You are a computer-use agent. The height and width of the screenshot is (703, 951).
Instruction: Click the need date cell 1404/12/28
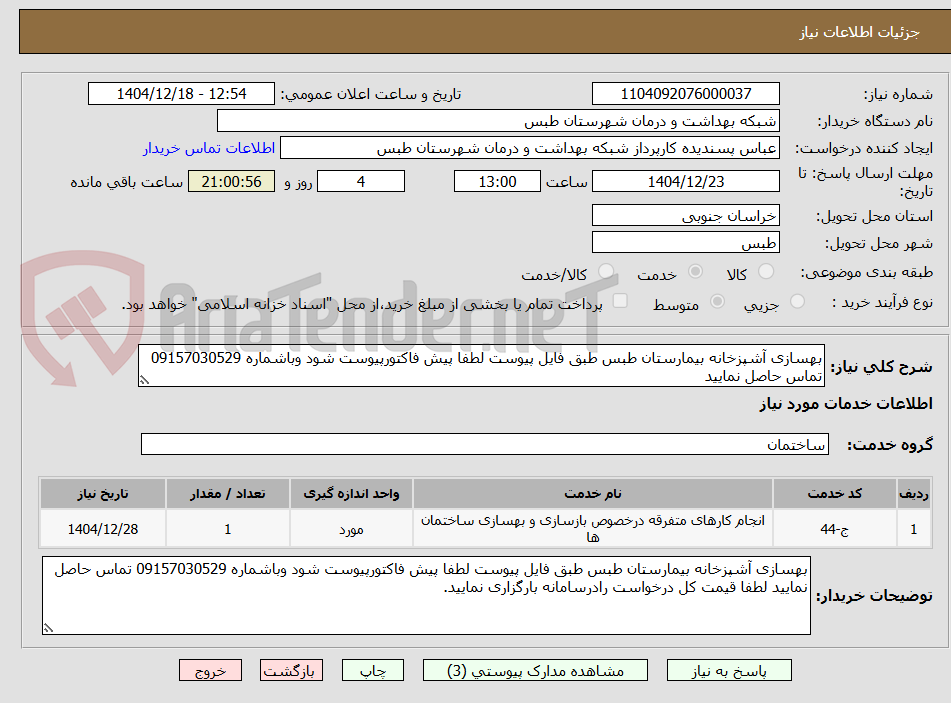pos(102,529)
